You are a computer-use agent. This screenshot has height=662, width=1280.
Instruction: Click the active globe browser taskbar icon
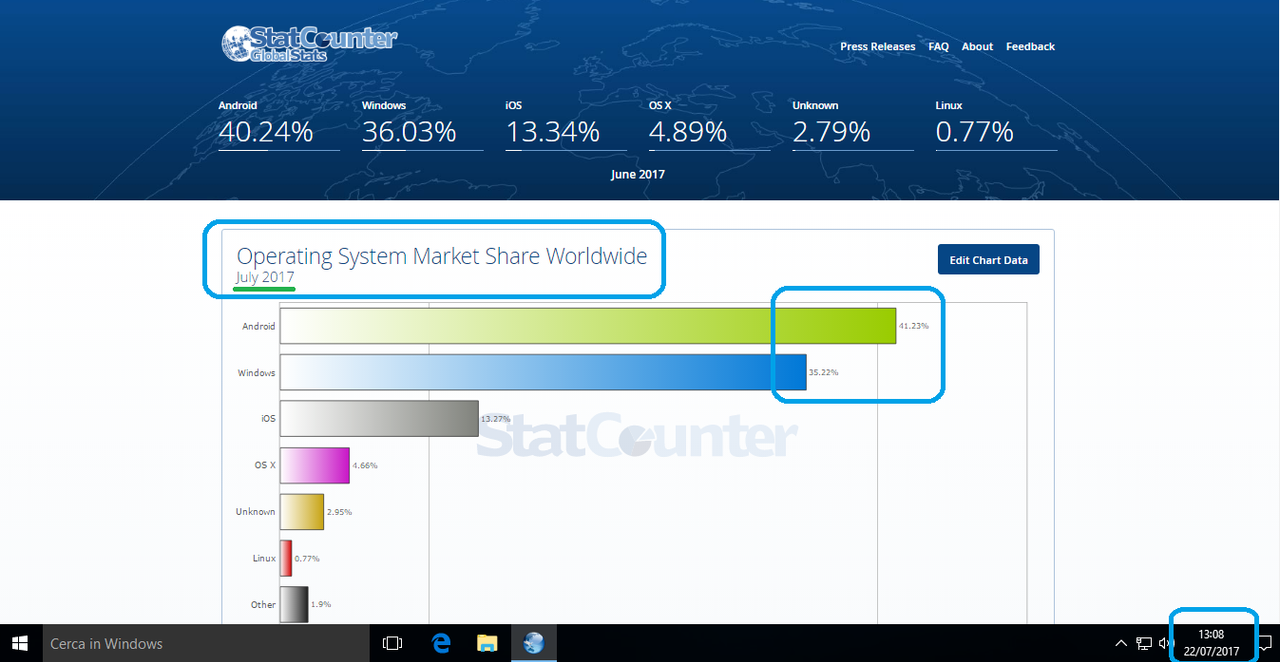[534, 643]
